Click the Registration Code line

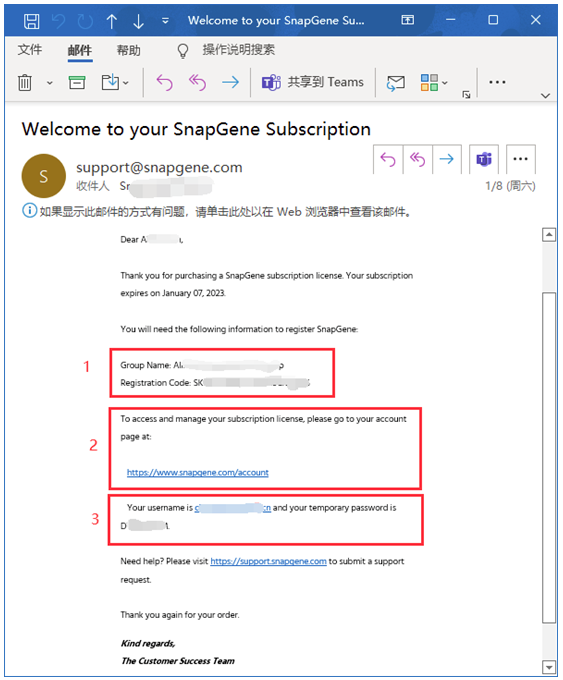pos(215,383)
